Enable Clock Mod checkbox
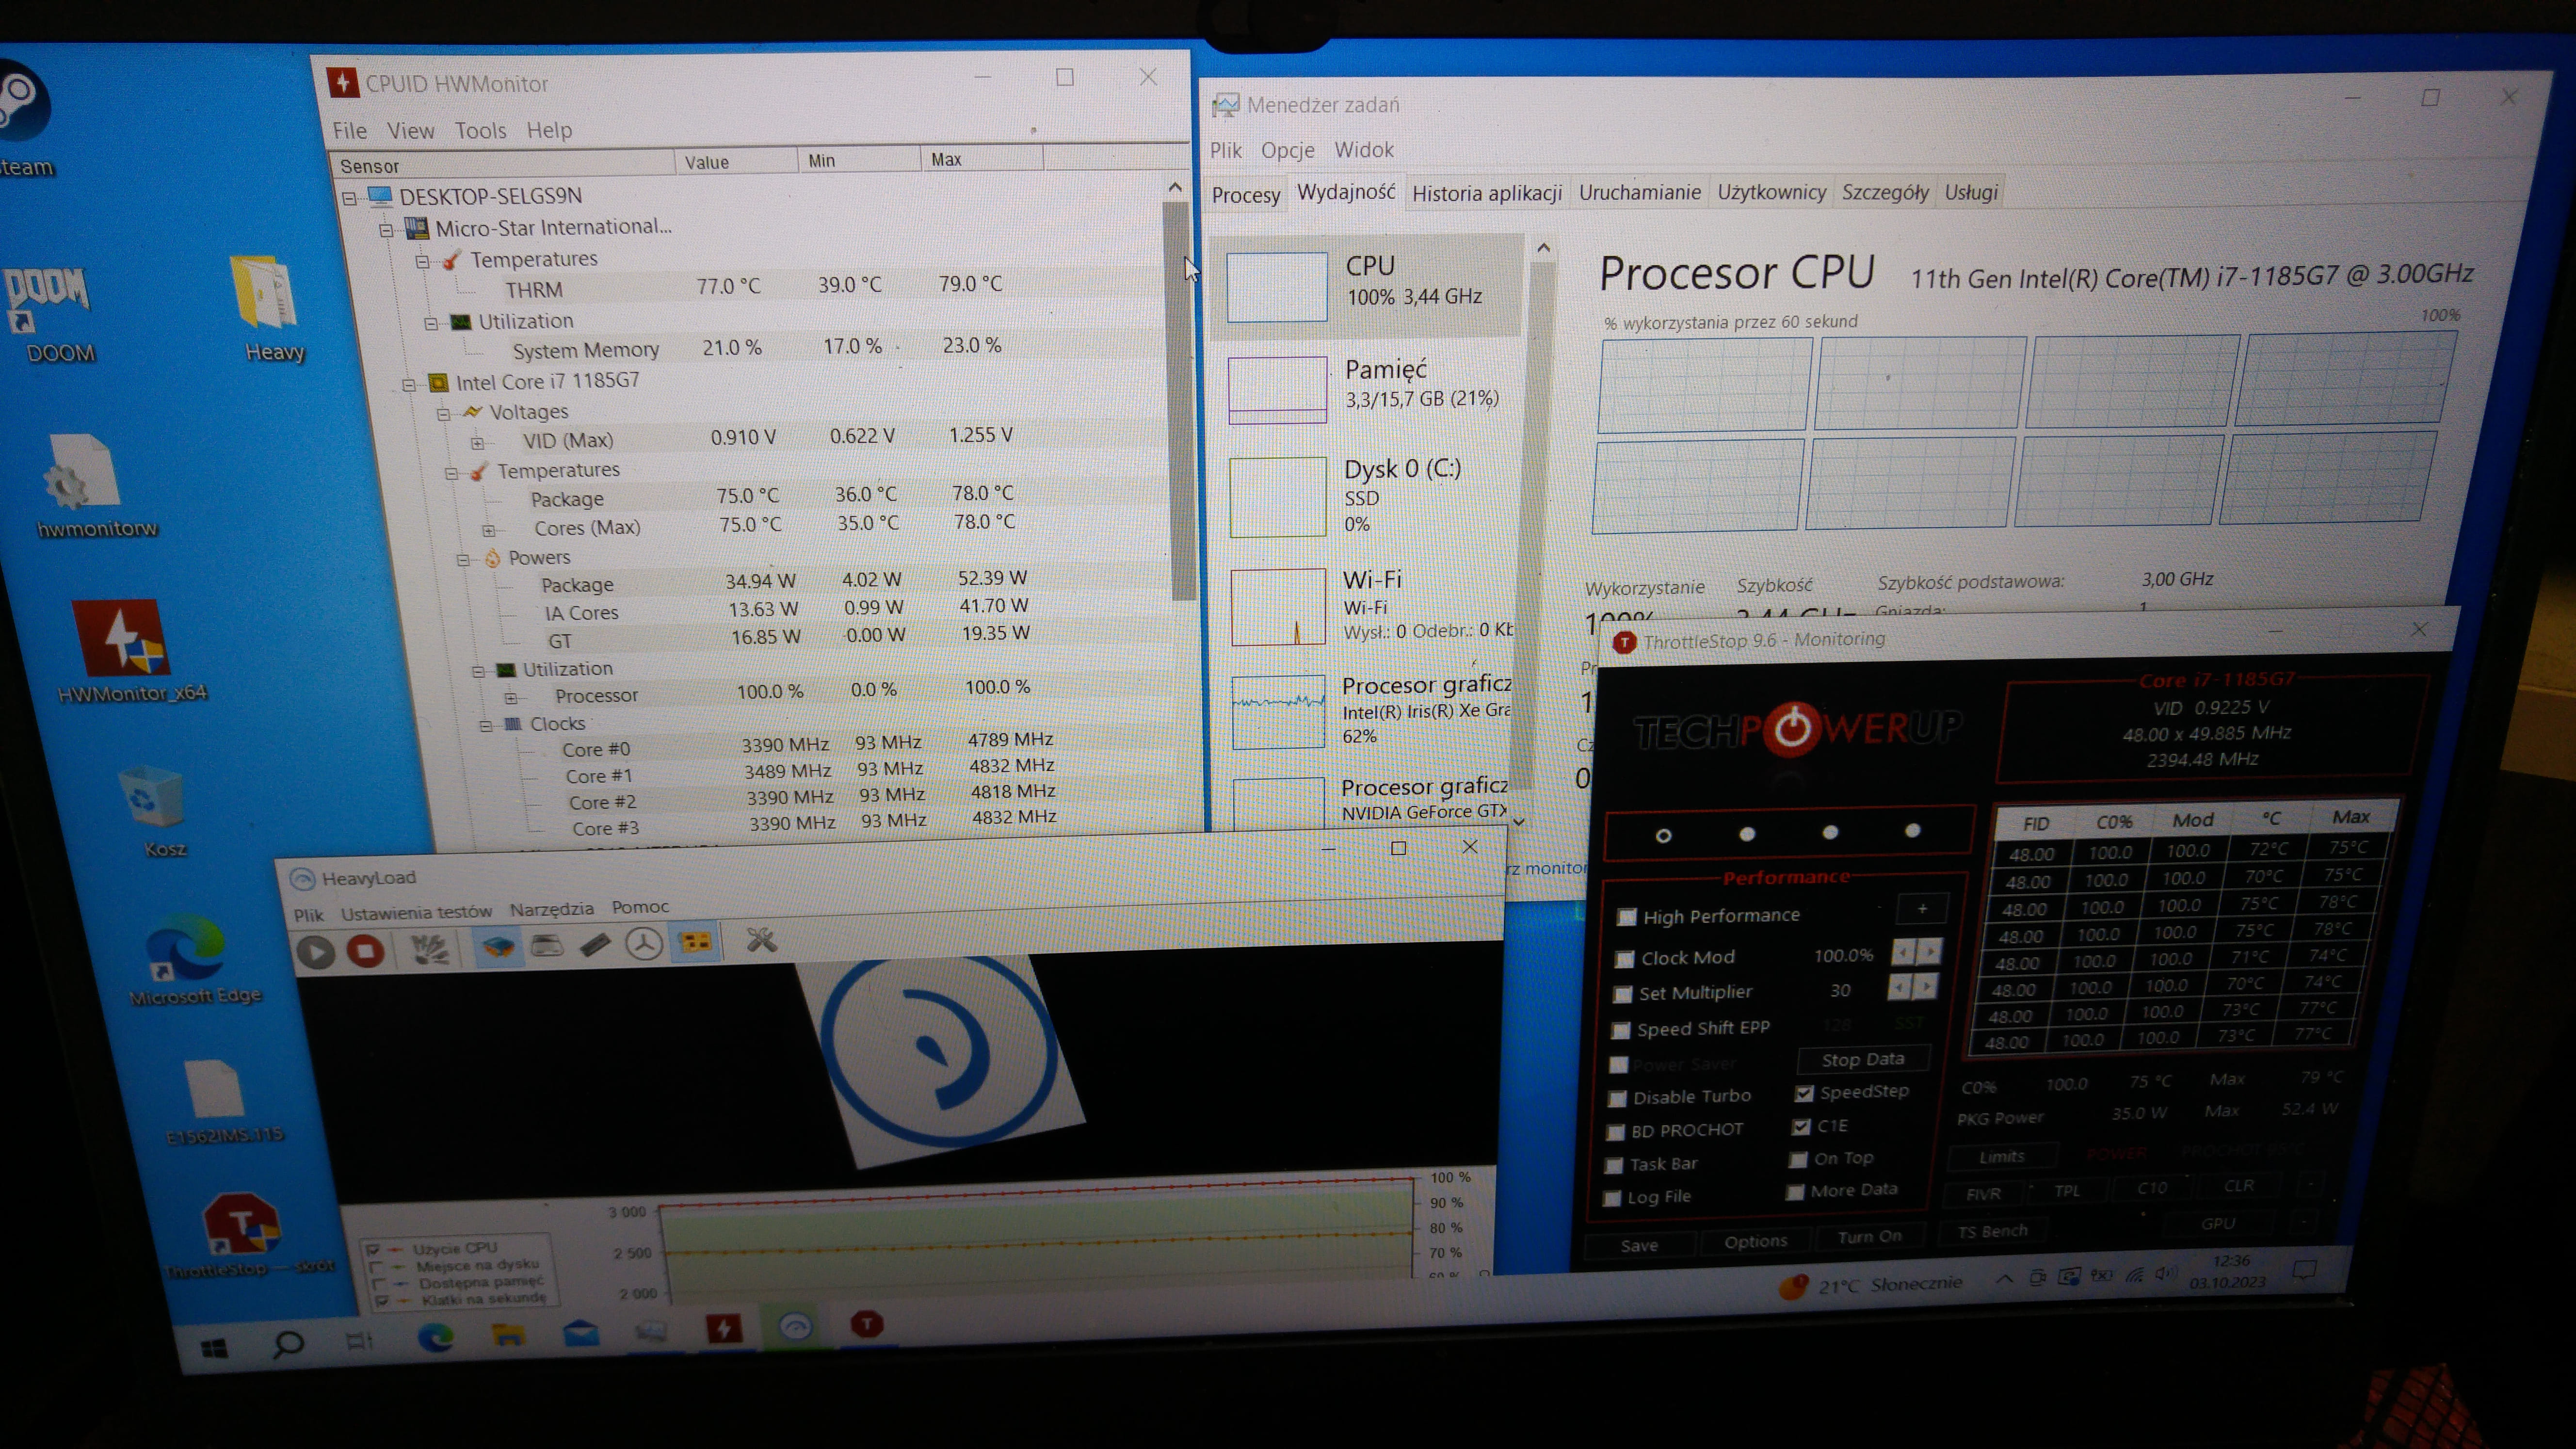 pos(1625,959)
